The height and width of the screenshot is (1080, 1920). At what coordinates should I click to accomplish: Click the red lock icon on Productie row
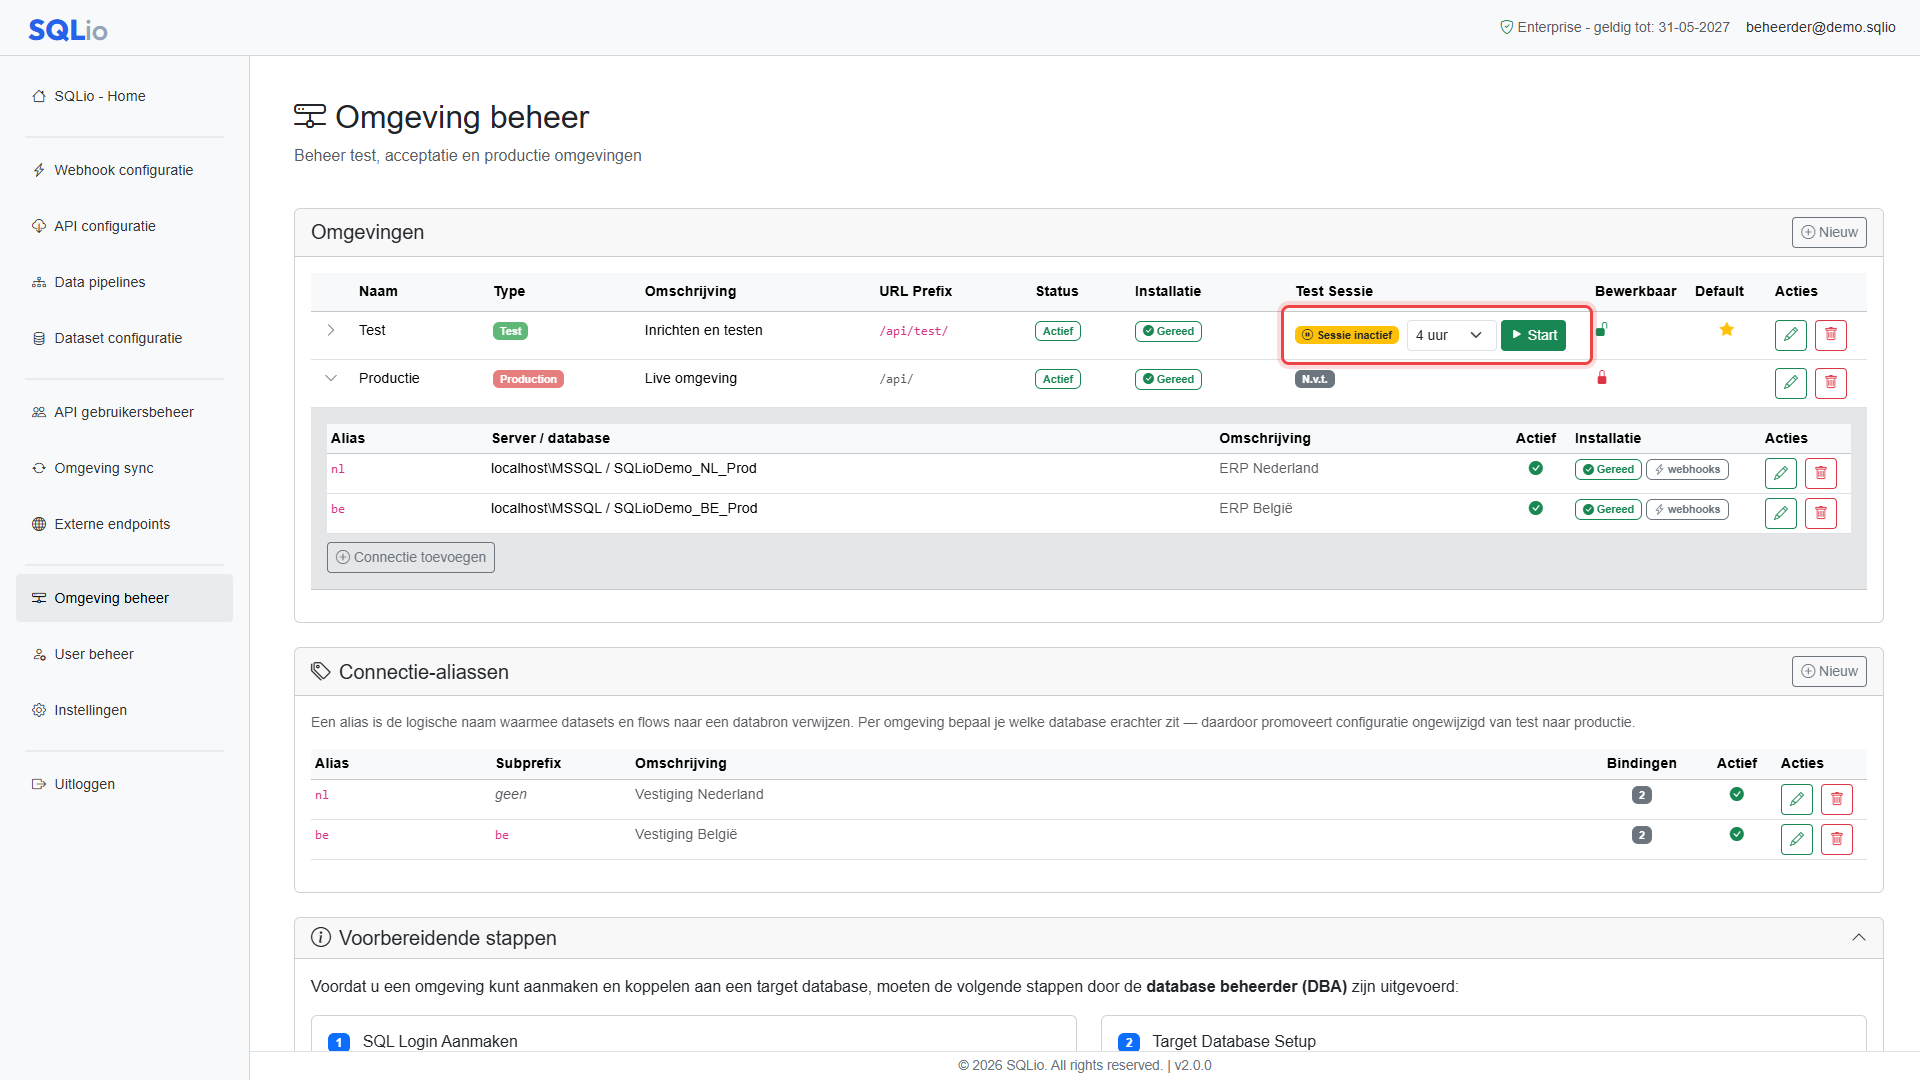[1601, 377]
